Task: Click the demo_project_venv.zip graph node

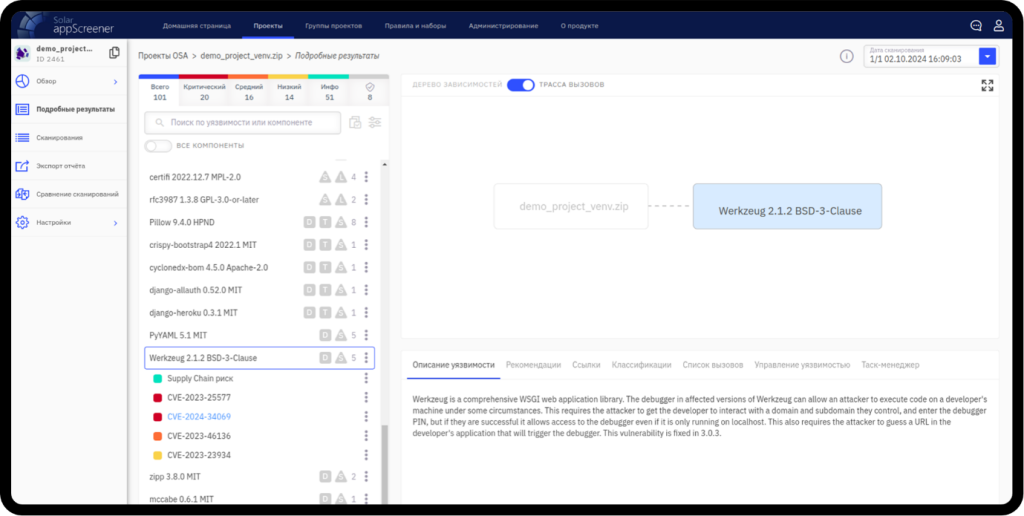Action: [x=571, y=206]
